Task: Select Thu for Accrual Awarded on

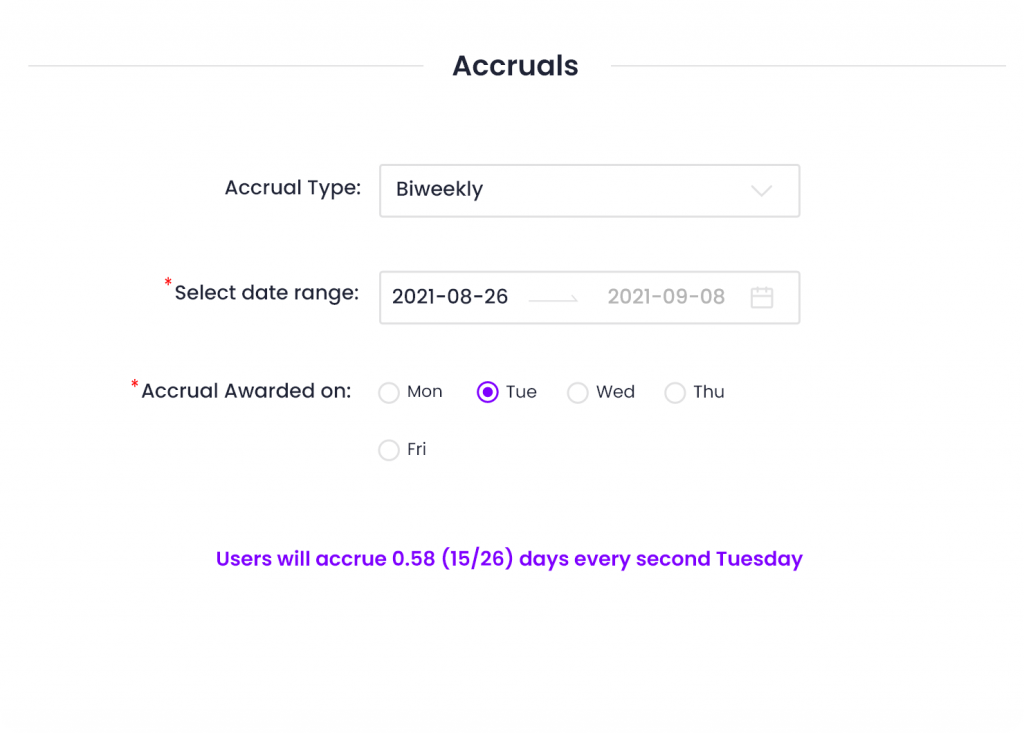Action: tap(675, 393)
